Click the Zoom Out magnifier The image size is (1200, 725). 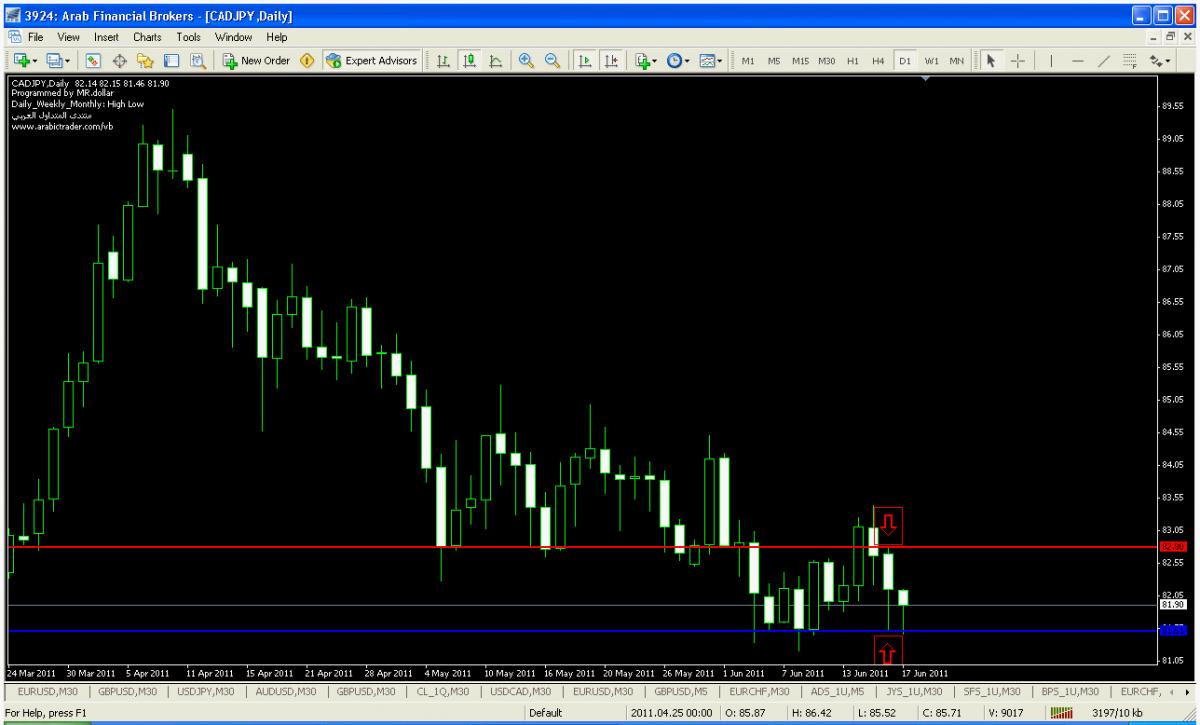(551, 61)
